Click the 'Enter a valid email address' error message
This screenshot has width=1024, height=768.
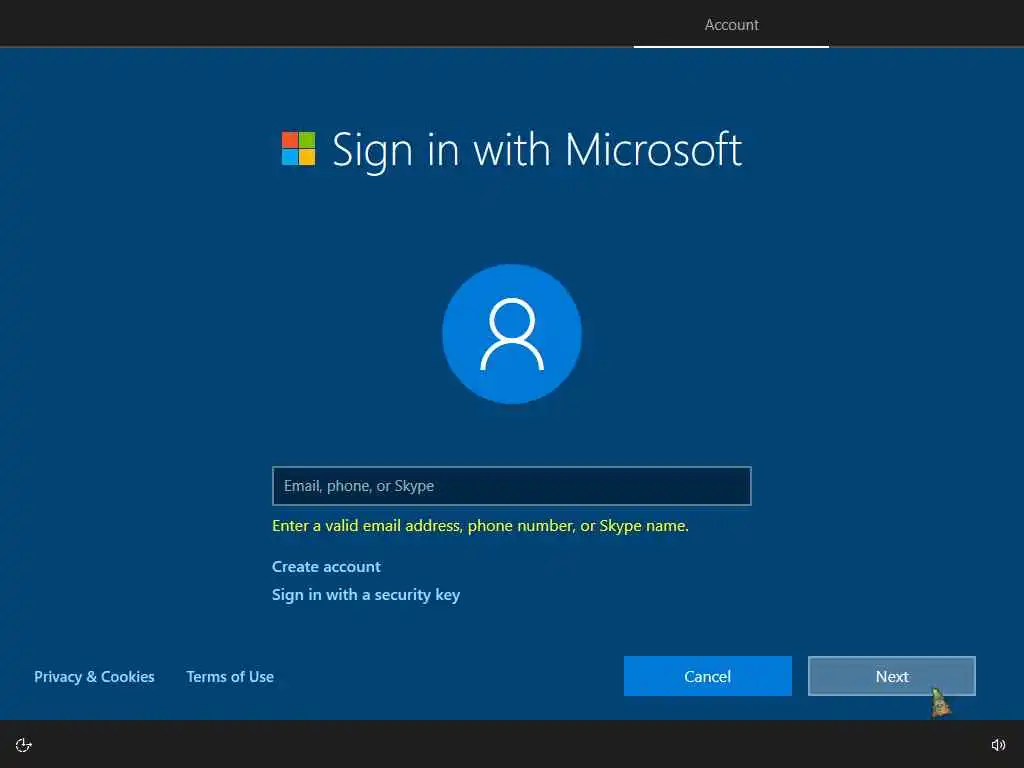pos(480,526)
